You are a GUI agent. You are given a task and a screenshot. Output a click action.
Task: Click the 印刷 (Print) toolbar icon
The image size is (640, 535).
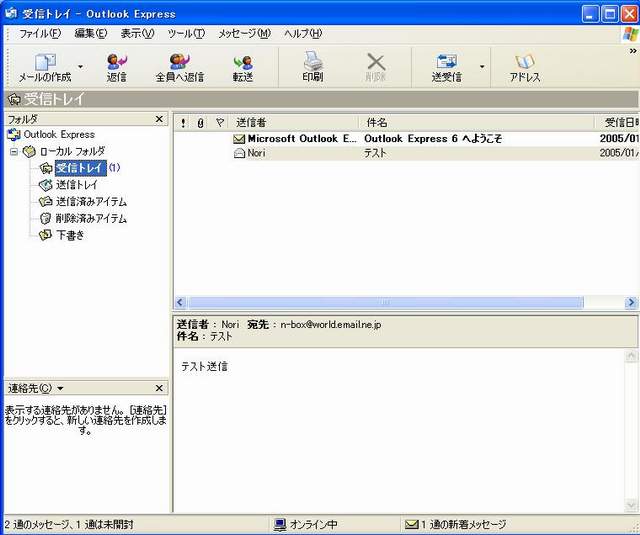coord(313,61)
